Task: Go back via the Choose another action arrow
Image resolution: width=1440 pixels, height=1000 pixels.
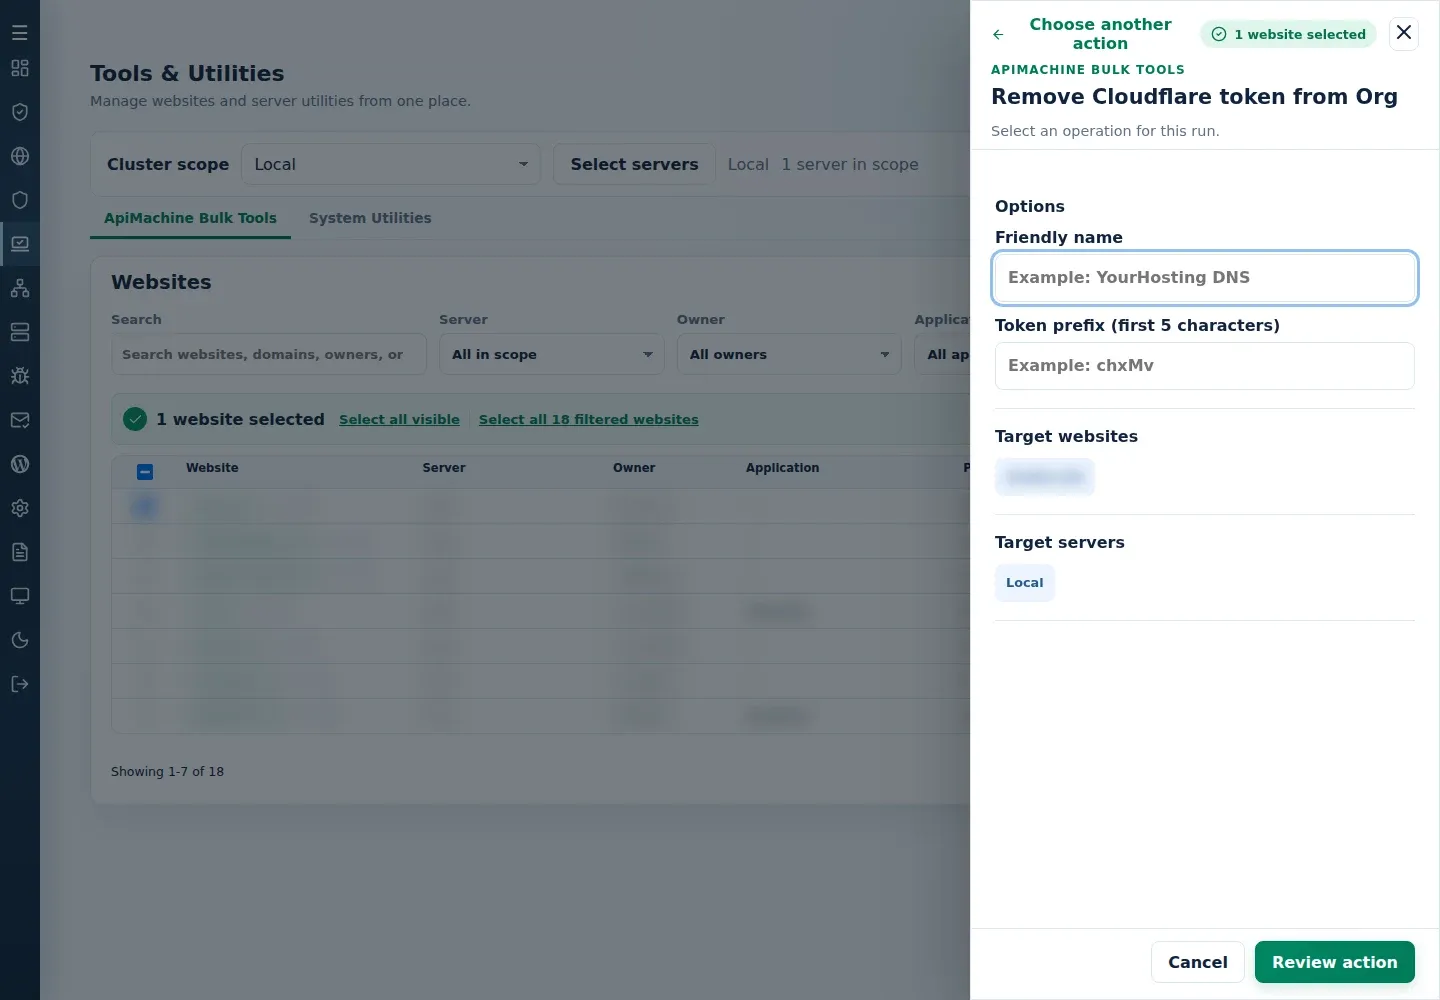Action: [x=998, y=34]
